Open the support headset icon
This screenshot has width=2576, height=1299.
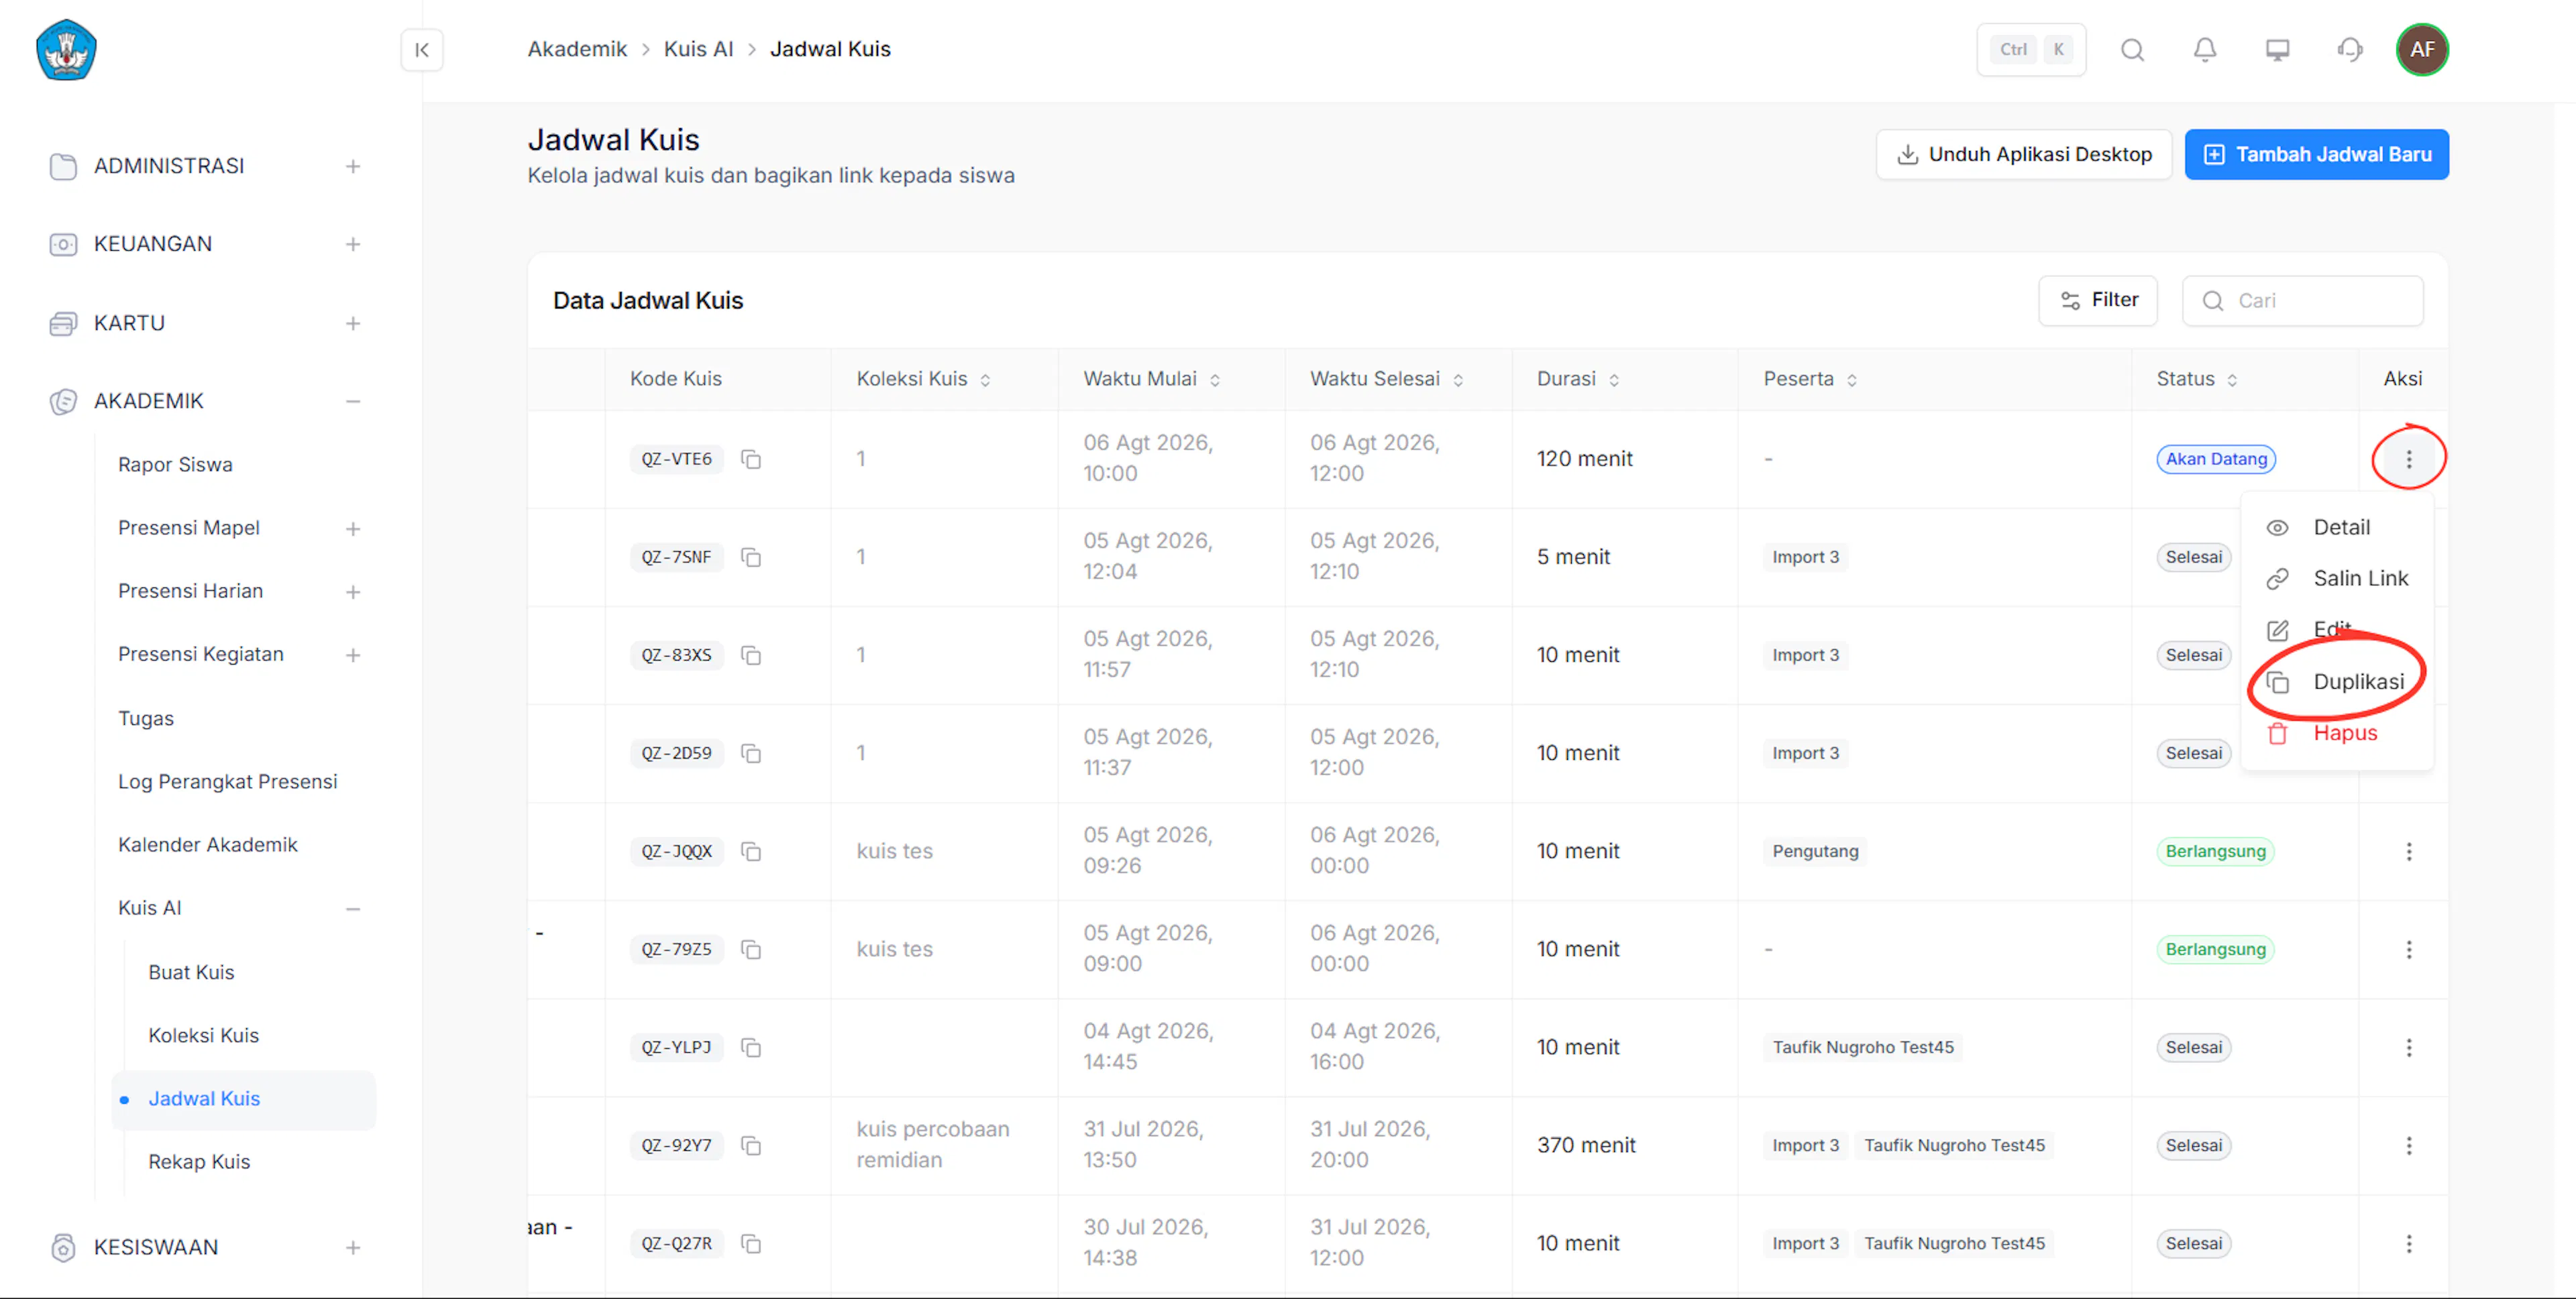(x=2350, y=50)
